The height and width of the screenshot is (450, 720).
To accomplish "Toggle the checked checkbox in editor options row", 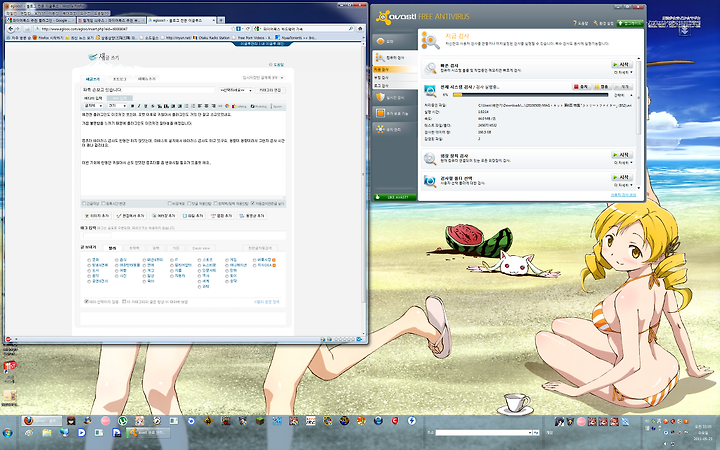I will click(253, 203).
